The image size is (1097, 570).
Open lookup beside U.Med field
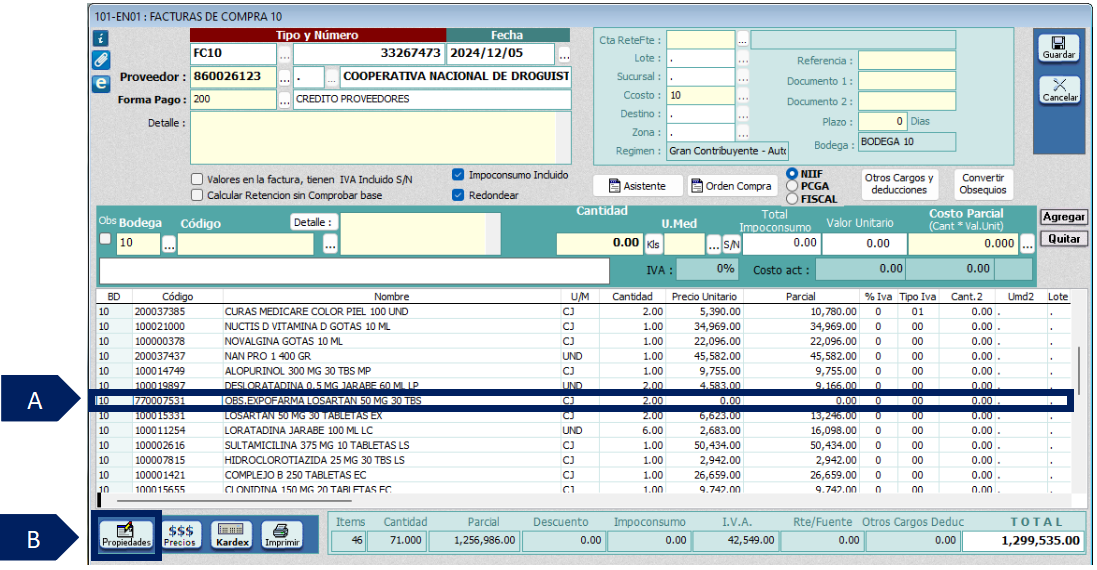coord(714,244)
